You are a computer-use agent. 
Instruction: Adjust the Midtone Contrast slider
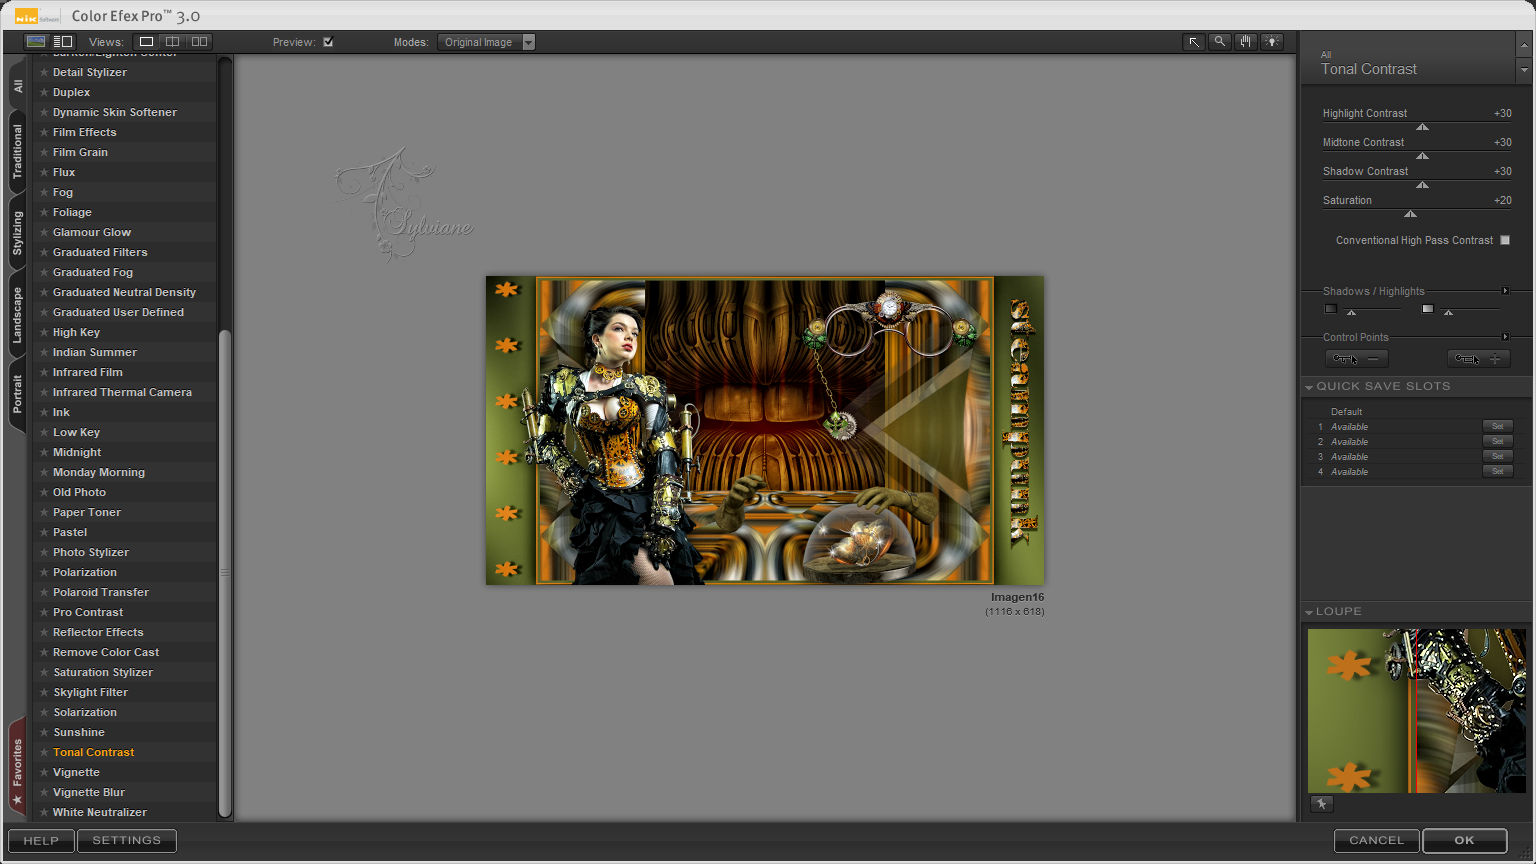coord(1422,156)
